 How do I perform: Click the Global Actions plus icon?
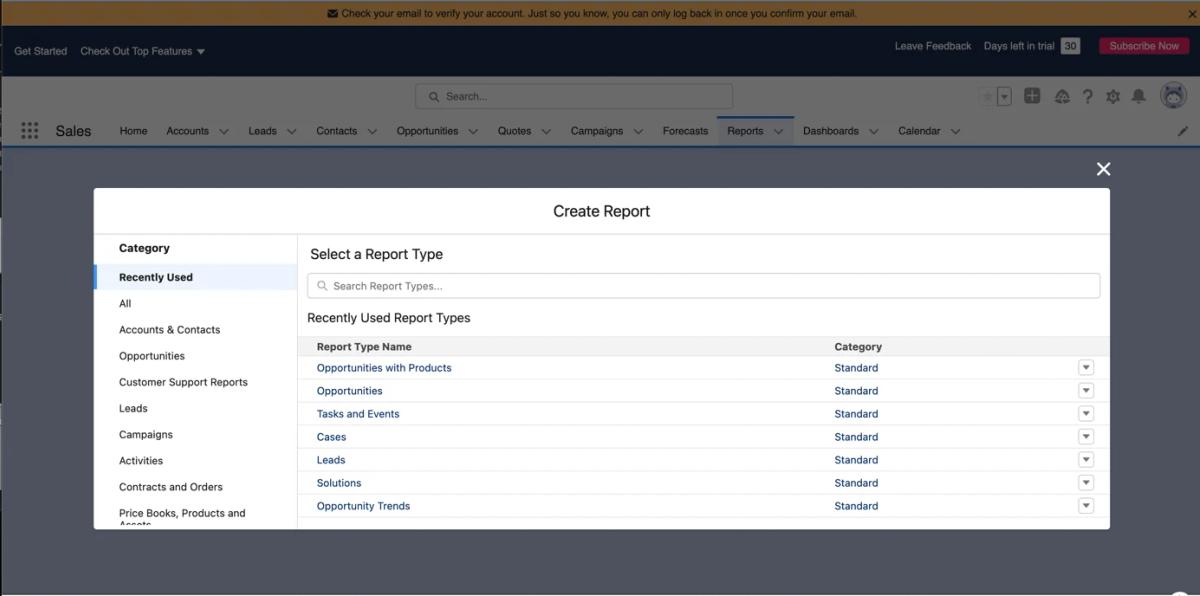coord(1032,96)
